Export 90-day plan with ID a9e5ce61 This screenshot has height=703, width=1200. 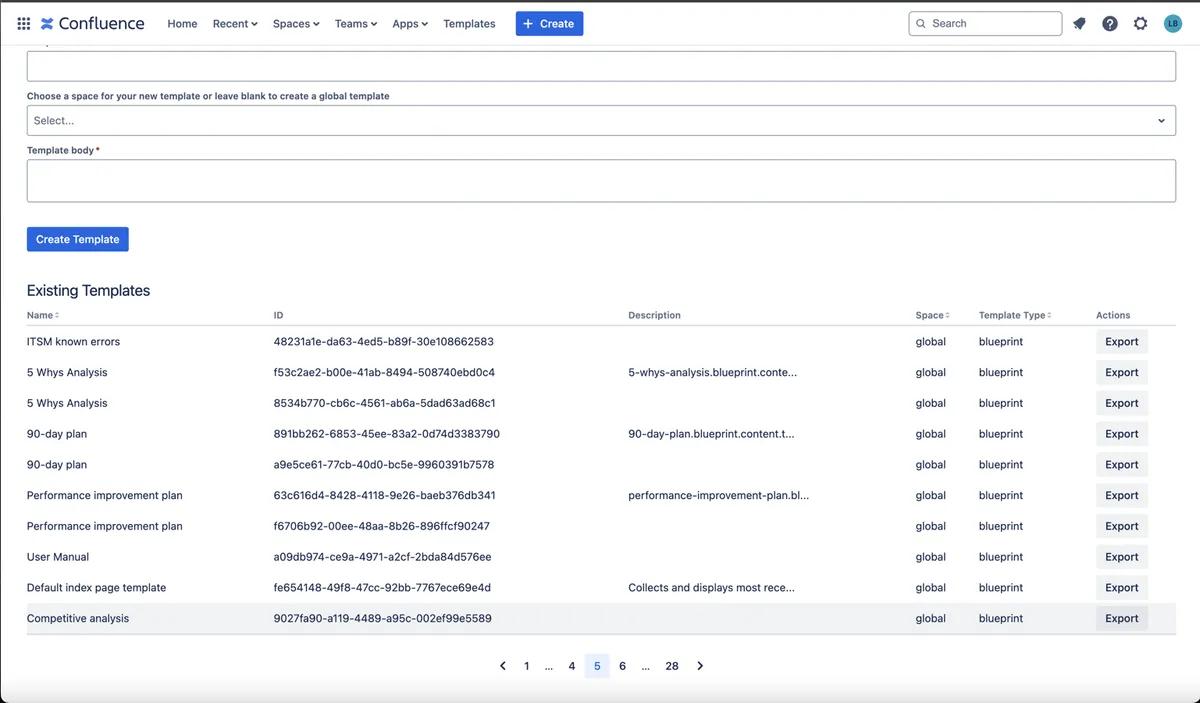point(1122,465)
